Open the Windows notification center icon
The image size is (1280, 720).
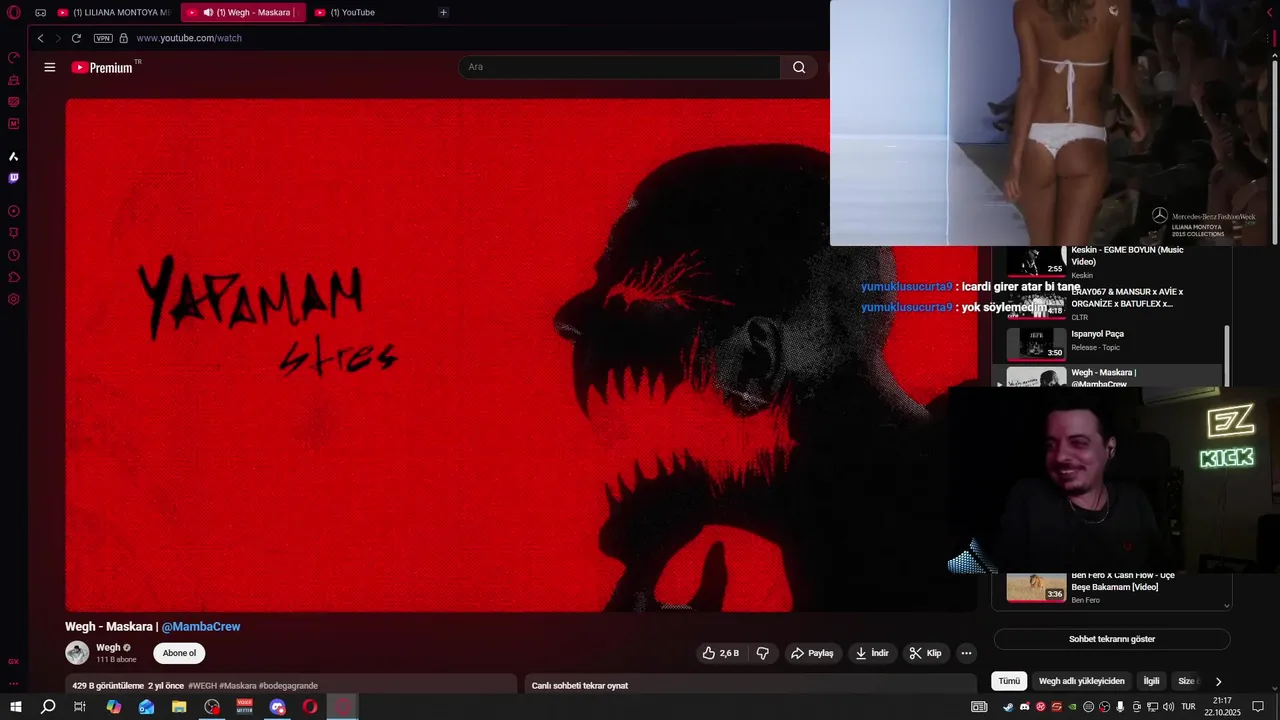click(1258, 707)
